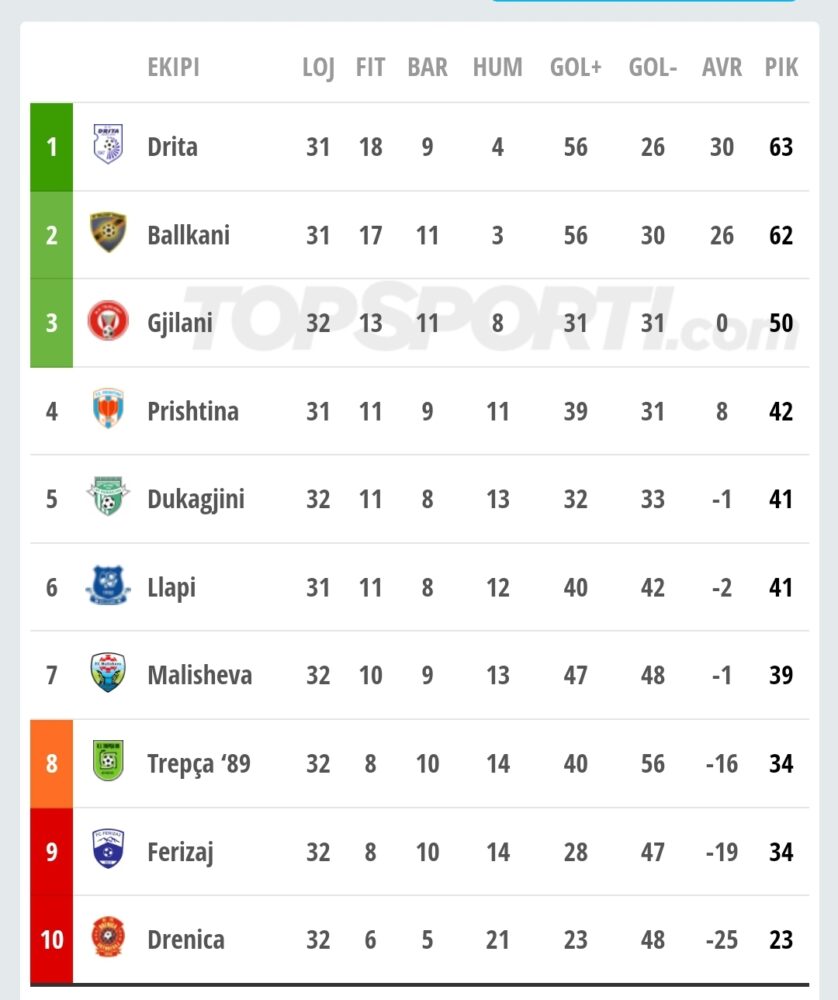Open the Drita team name link

click(x=172, y=147)
